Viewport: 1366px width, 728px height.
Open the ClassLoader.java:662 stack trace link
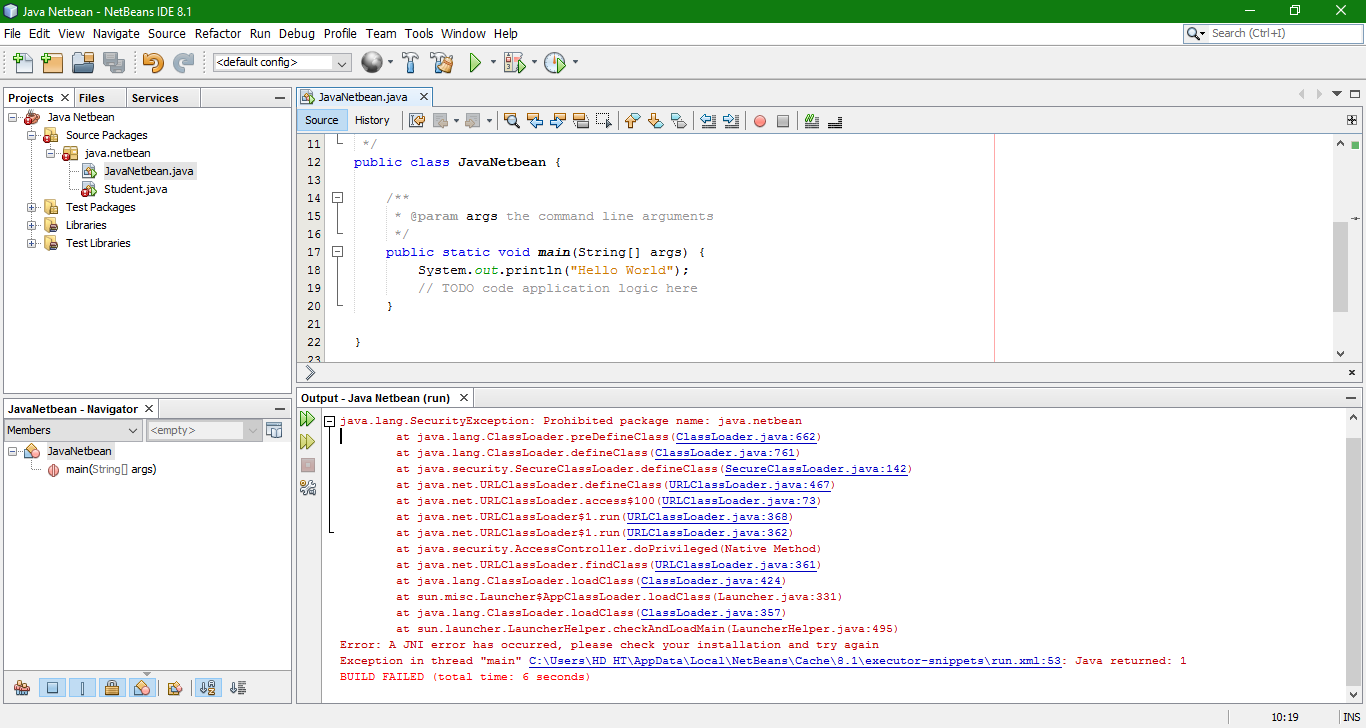pyautogui.click(x=746, y=437)
